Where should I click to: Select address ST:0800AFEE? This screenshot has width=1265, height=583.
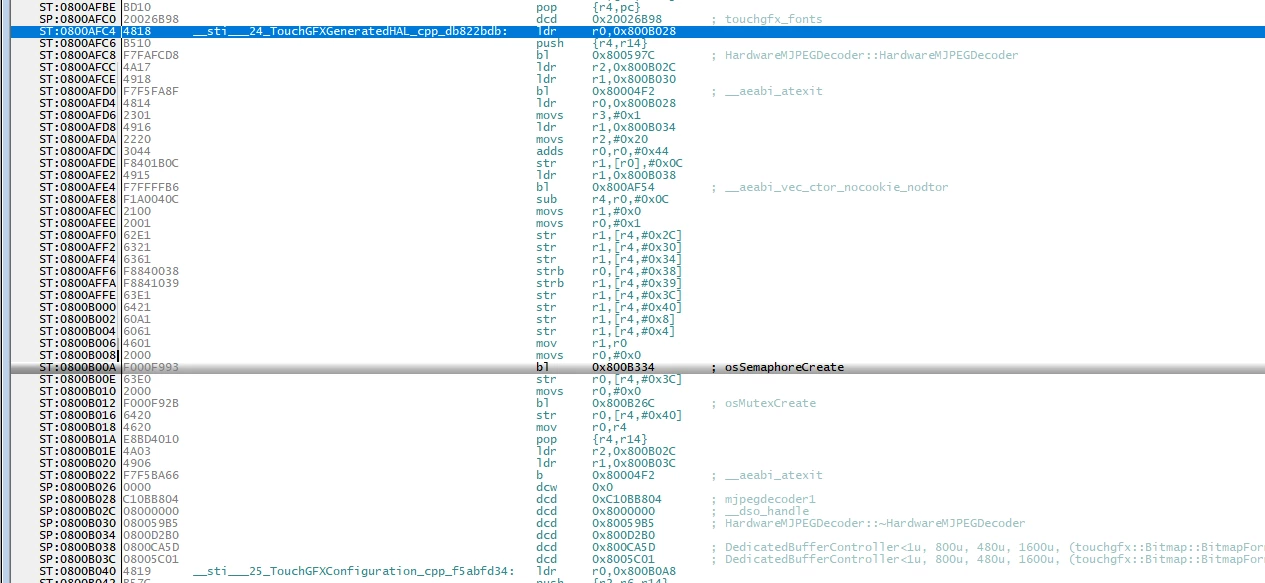pyautogui.click(x=78, y=223)
